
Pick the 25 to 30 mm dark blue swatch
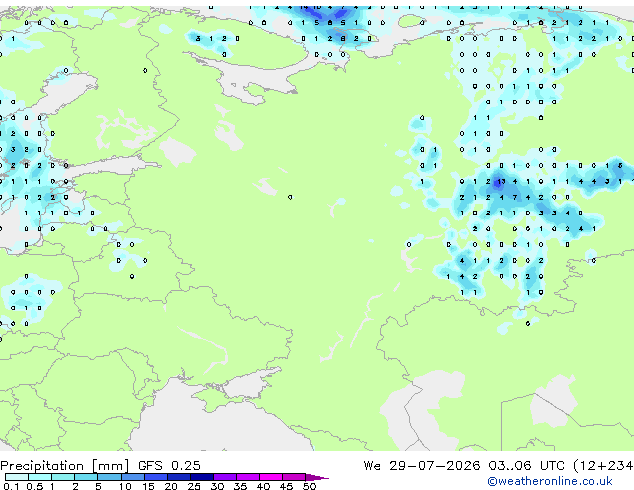tap(202, 477)
